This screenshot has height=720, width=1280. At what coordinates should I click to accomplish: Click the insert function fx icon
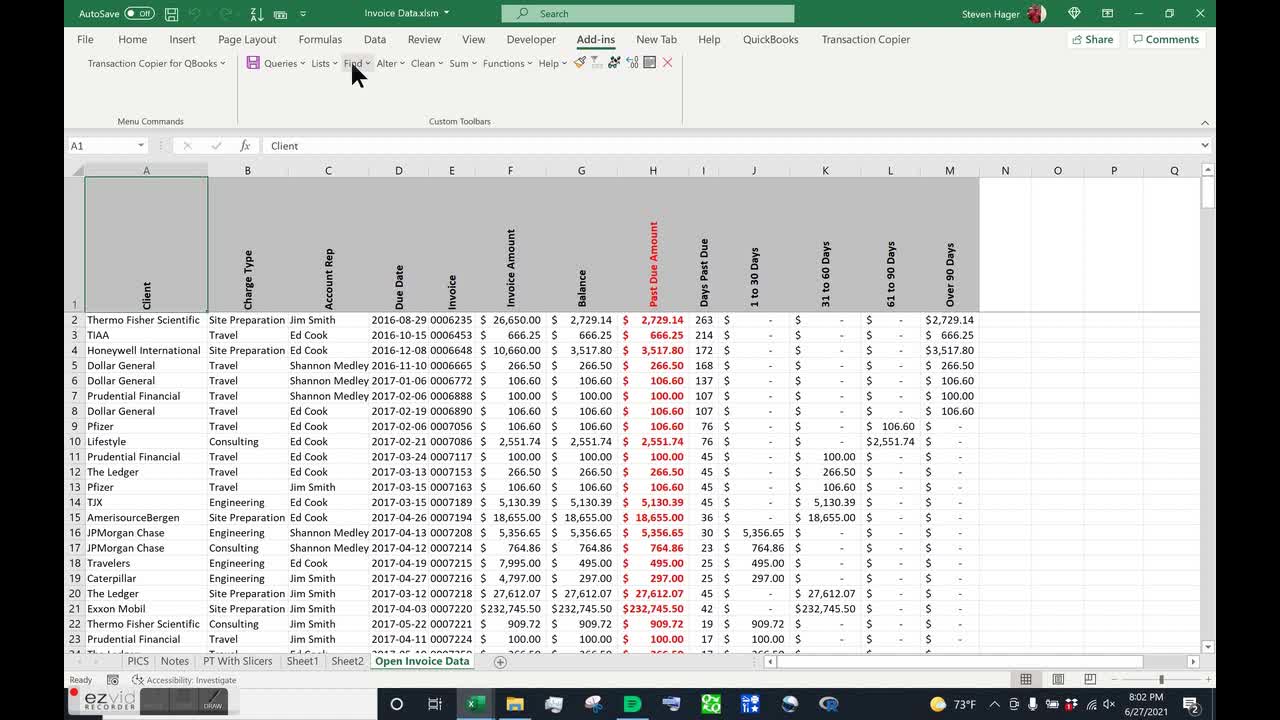click(x=245, y=146)
